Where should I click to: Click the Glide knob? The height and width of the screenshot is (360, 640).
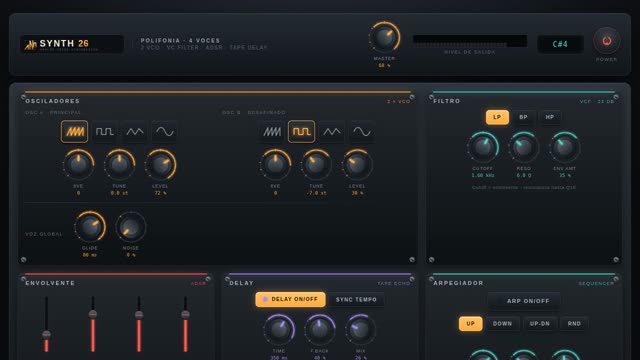(90, 227)
